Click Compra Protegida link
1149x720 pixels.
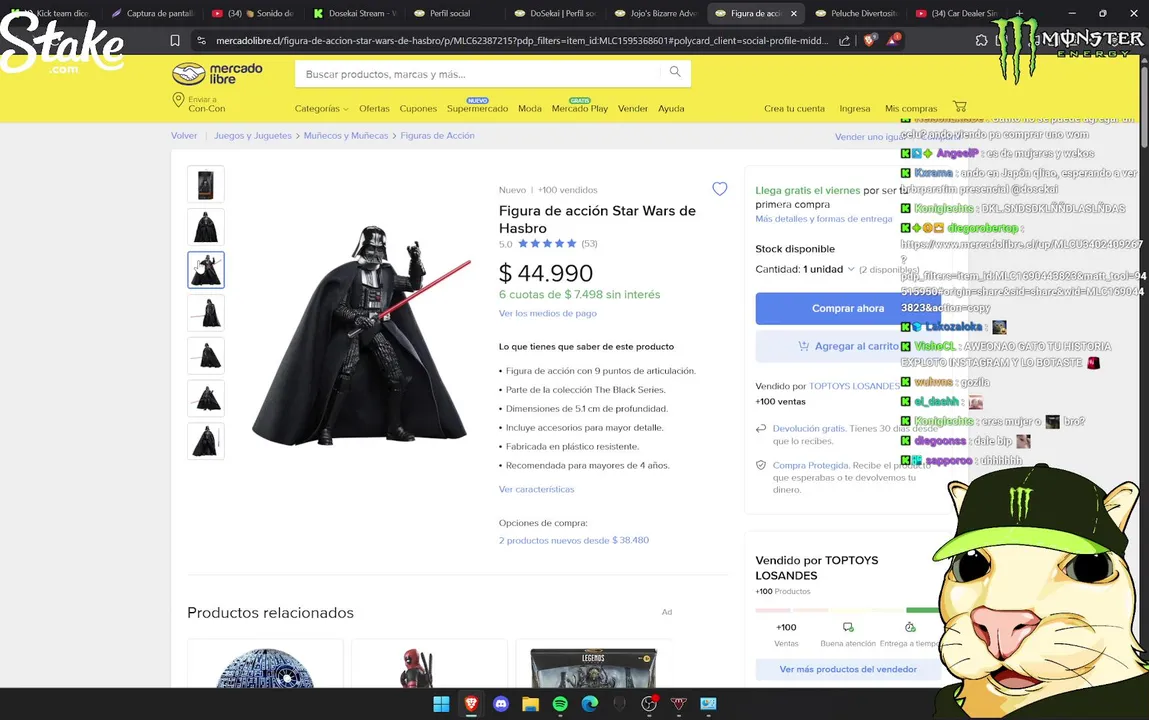[x=810, y=465]
